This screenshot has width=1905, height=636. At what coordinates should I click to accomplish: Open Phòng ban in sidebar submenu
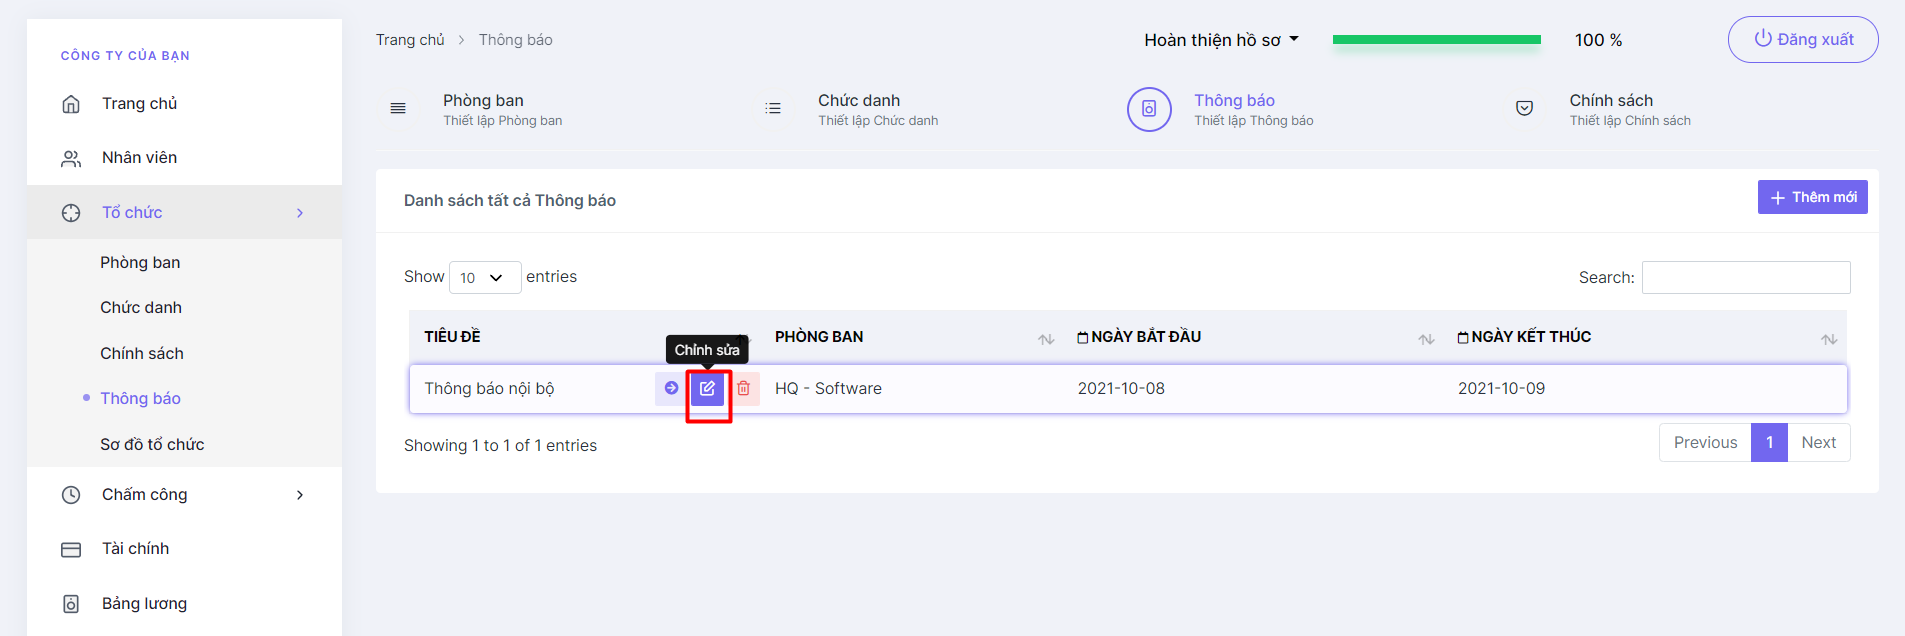tap(140, 262)
